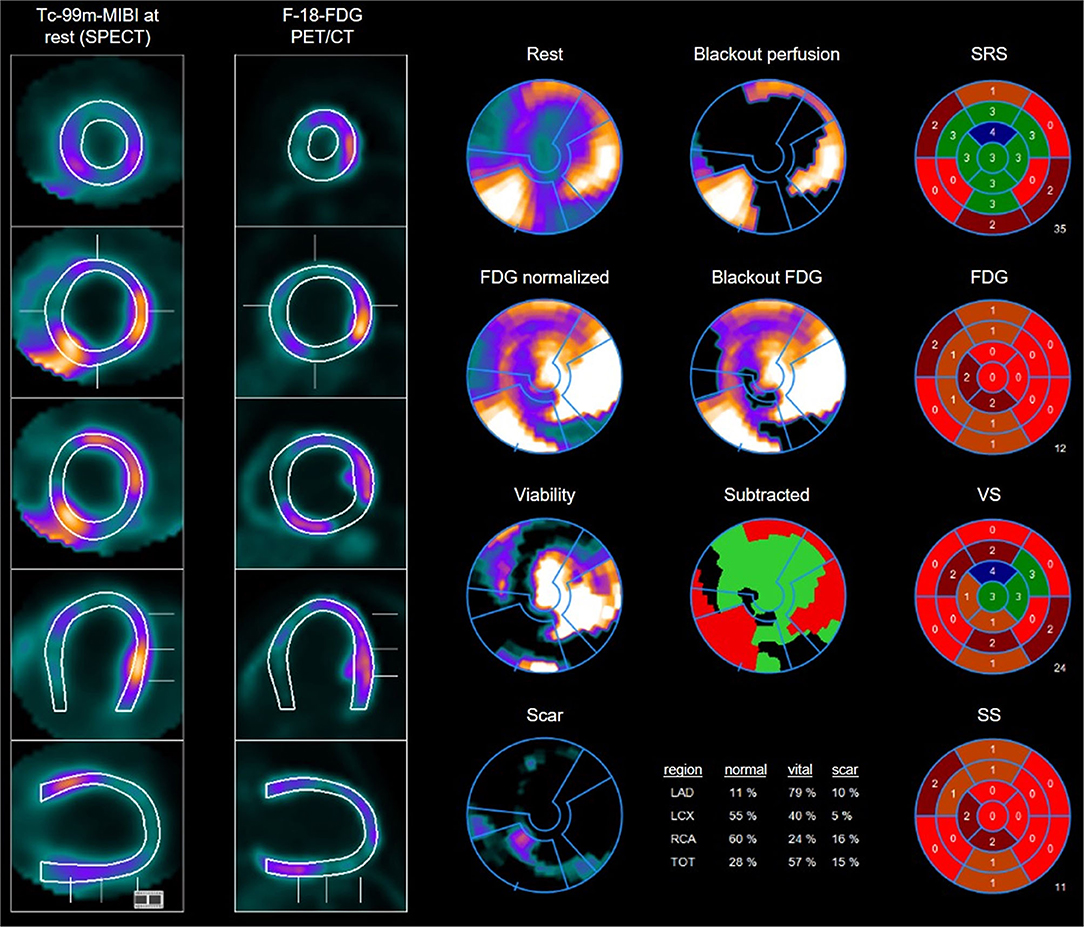Click the LCX vital value '40 %'

tap(802, 816)
